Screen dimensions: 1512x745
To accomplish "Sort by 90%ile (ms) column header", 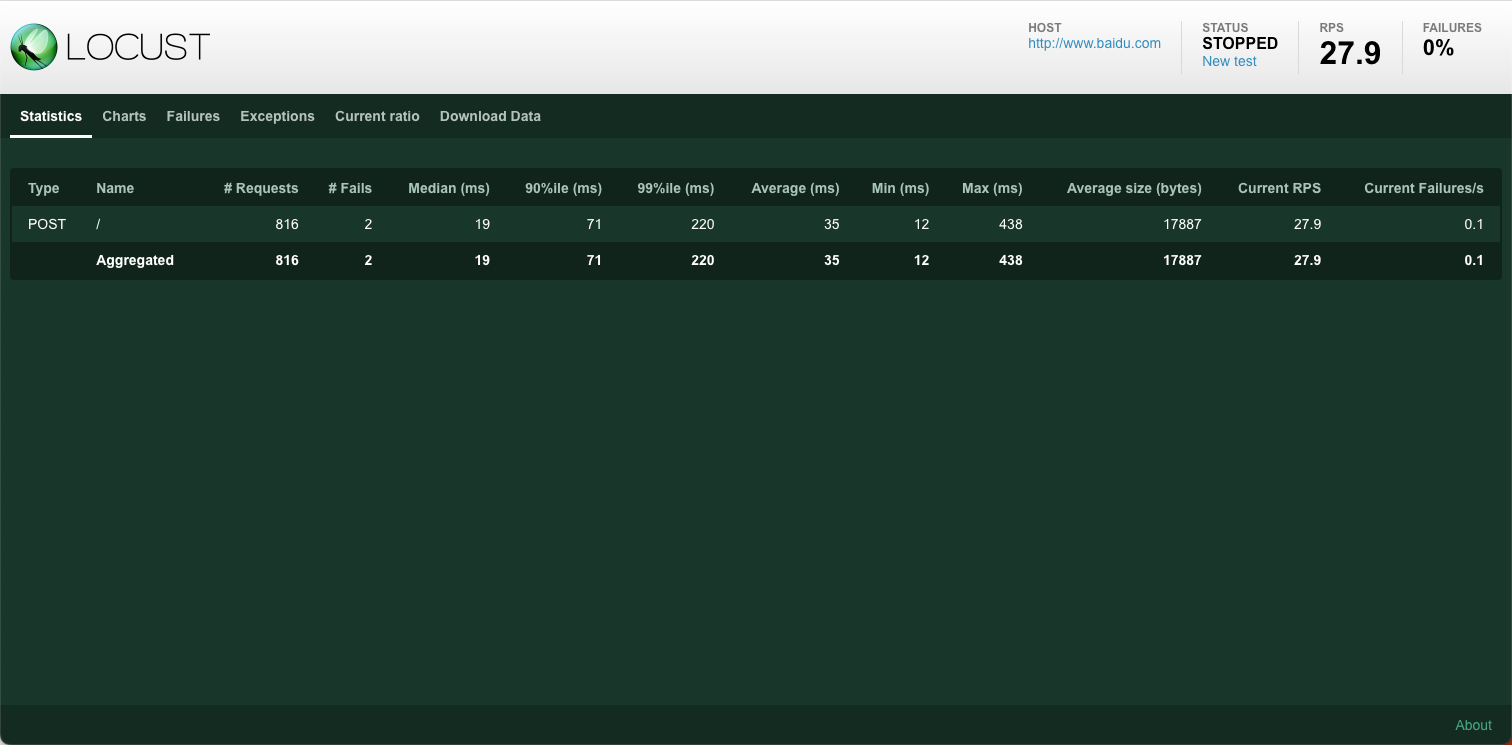I will coord(563,188).
